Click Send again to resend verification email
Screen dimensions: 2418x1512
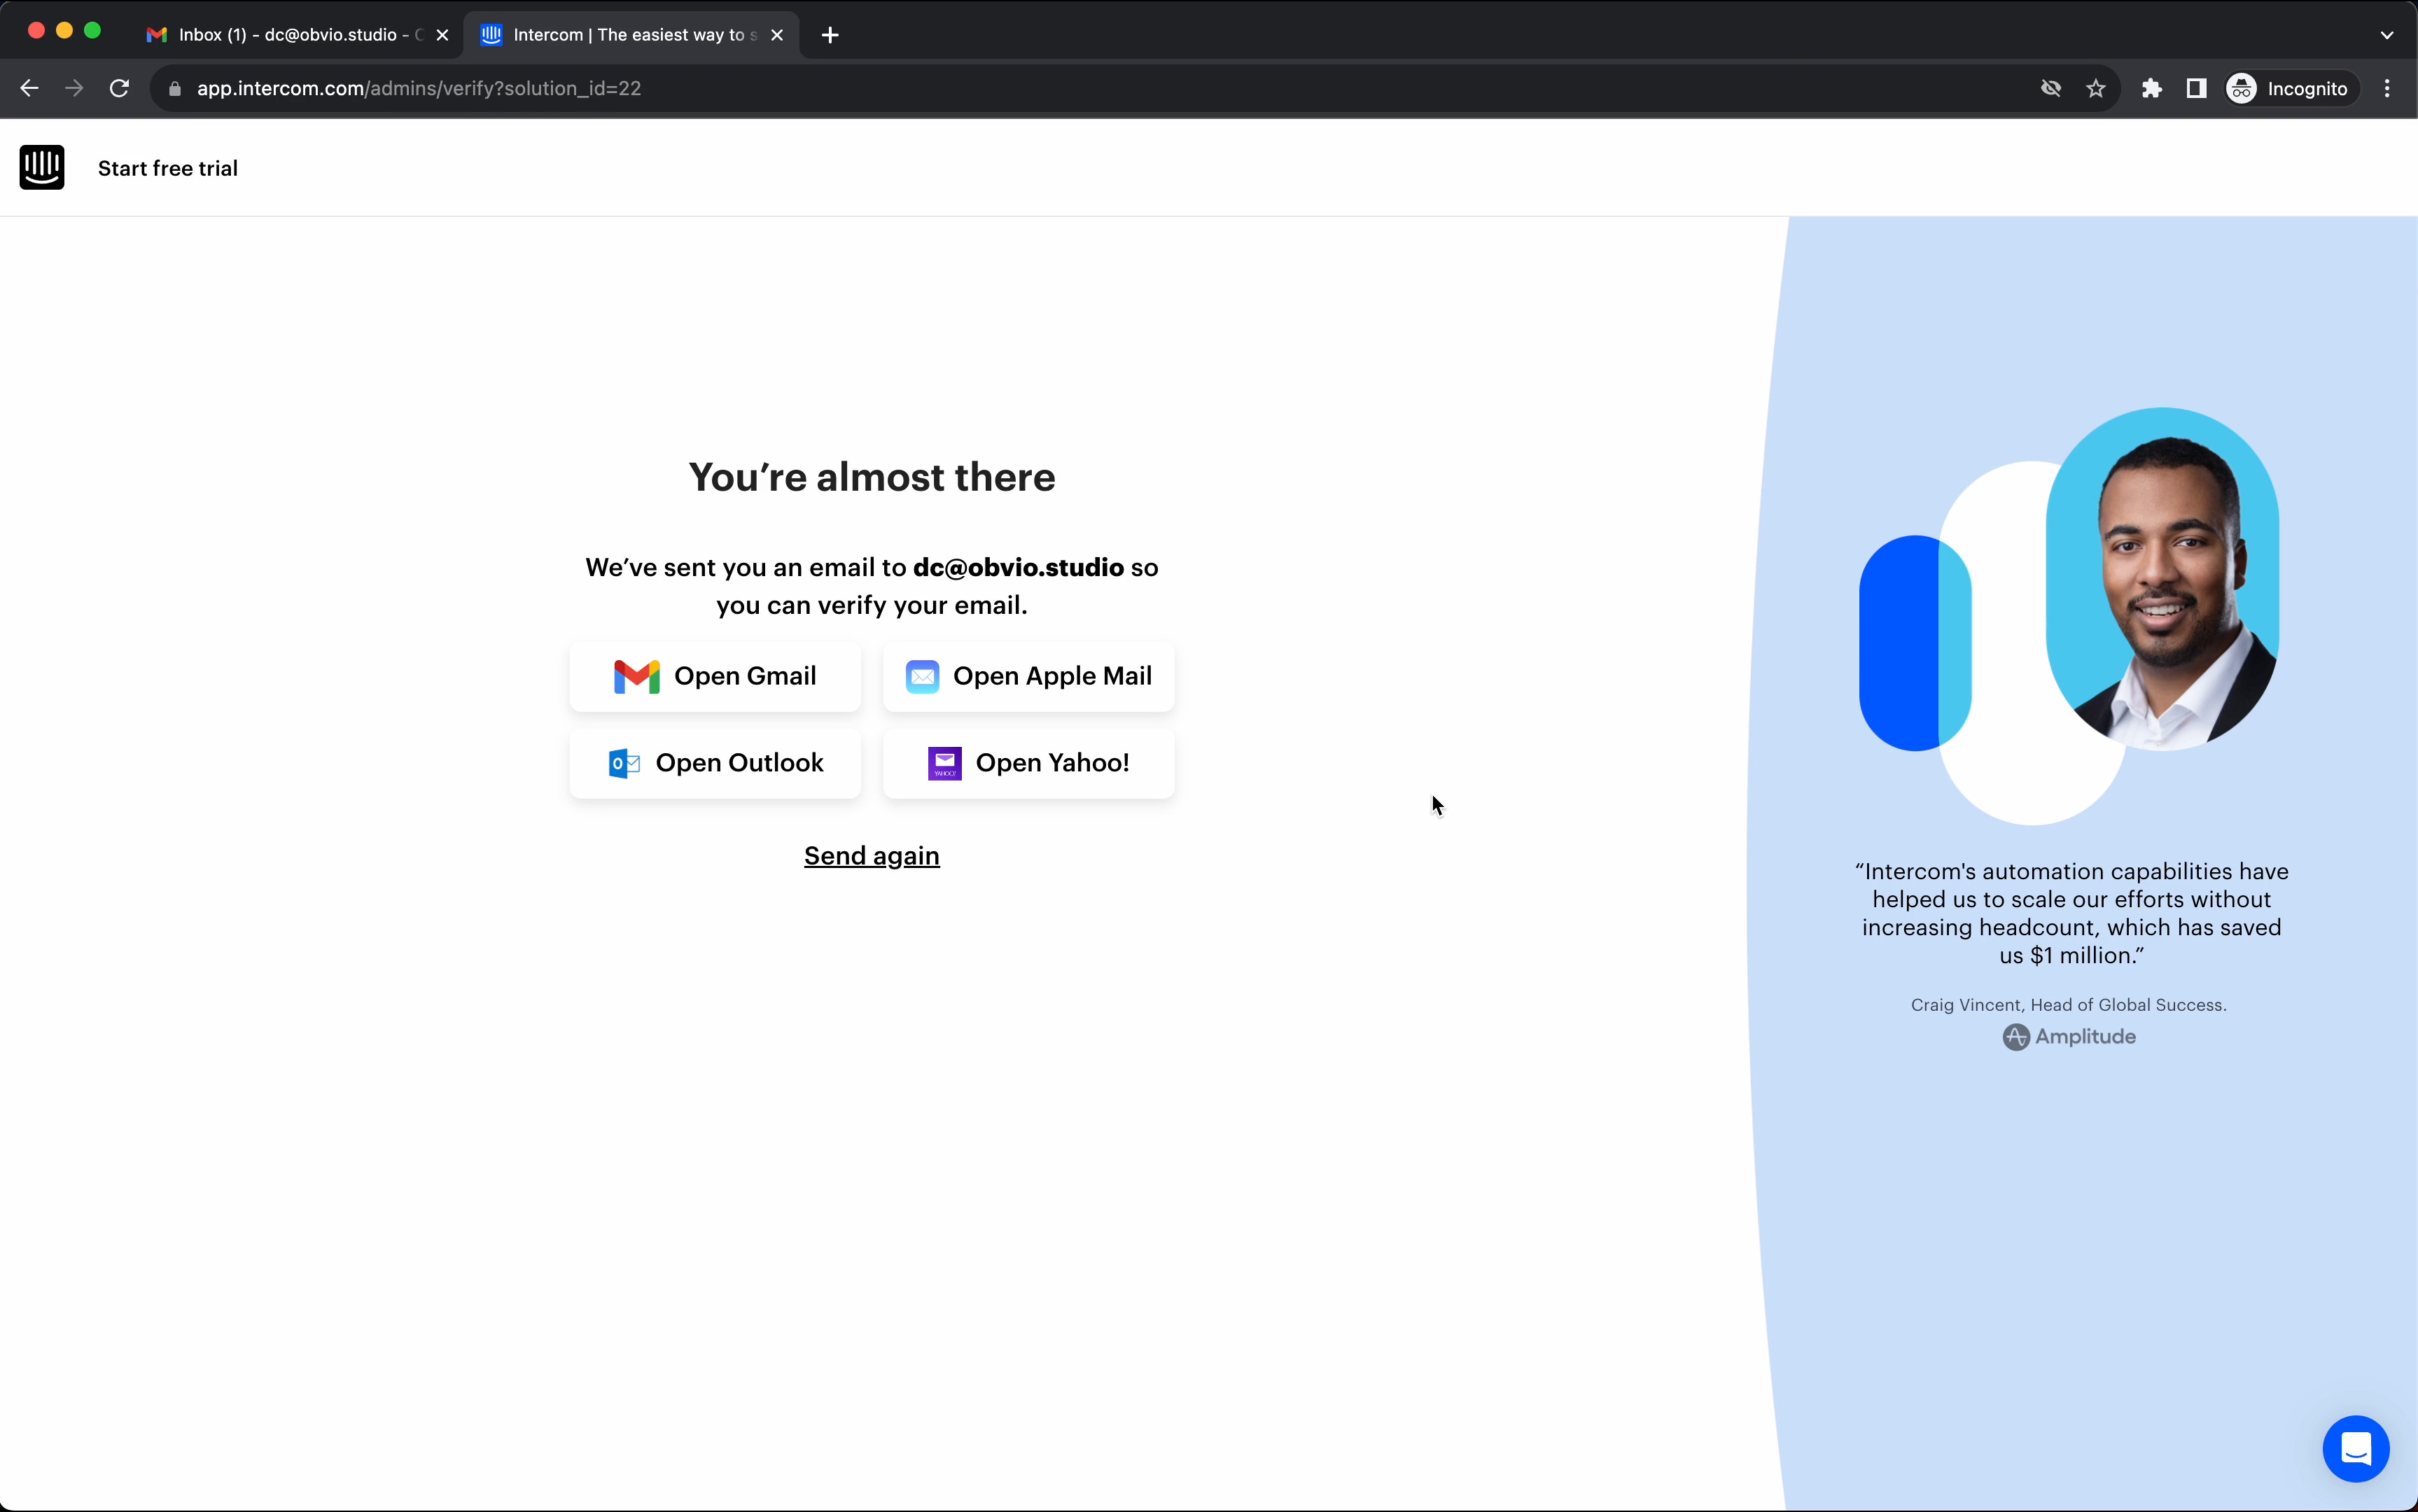tap(870, 855)
